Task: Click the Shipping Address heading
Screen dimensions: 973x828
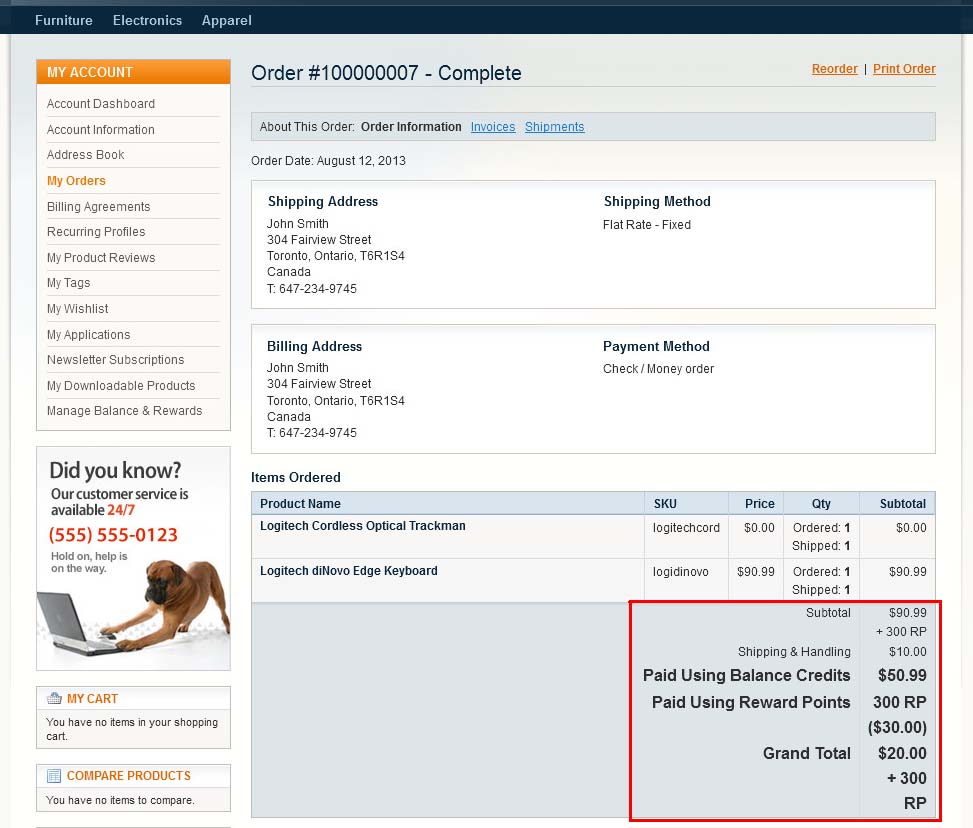Action: click(323, 201)
